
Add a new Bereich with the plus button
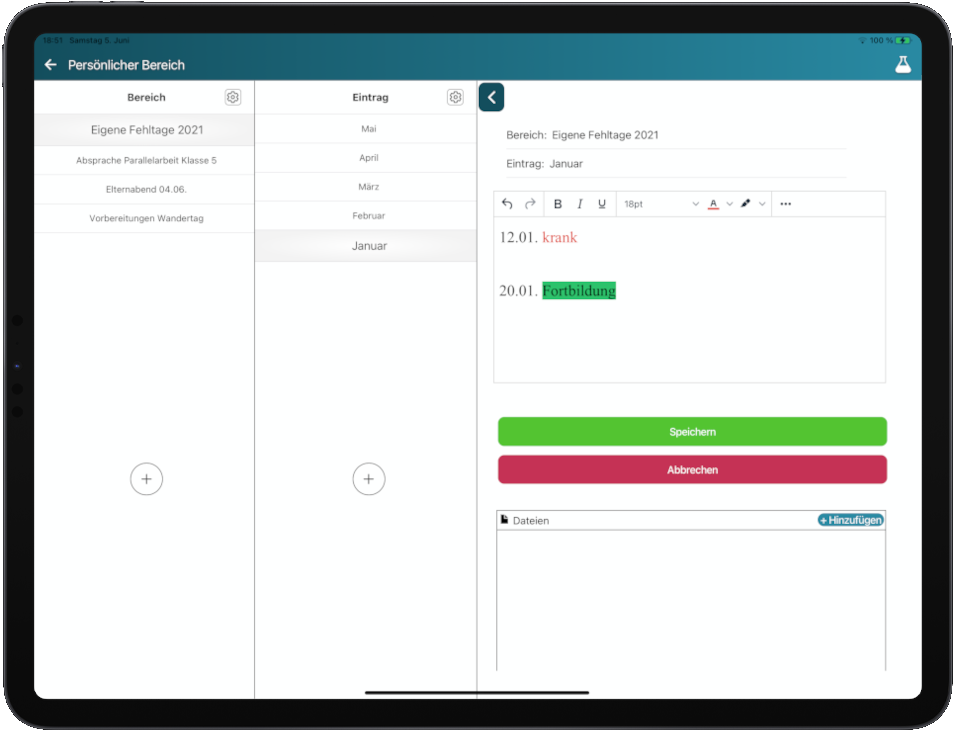point(146,479)
